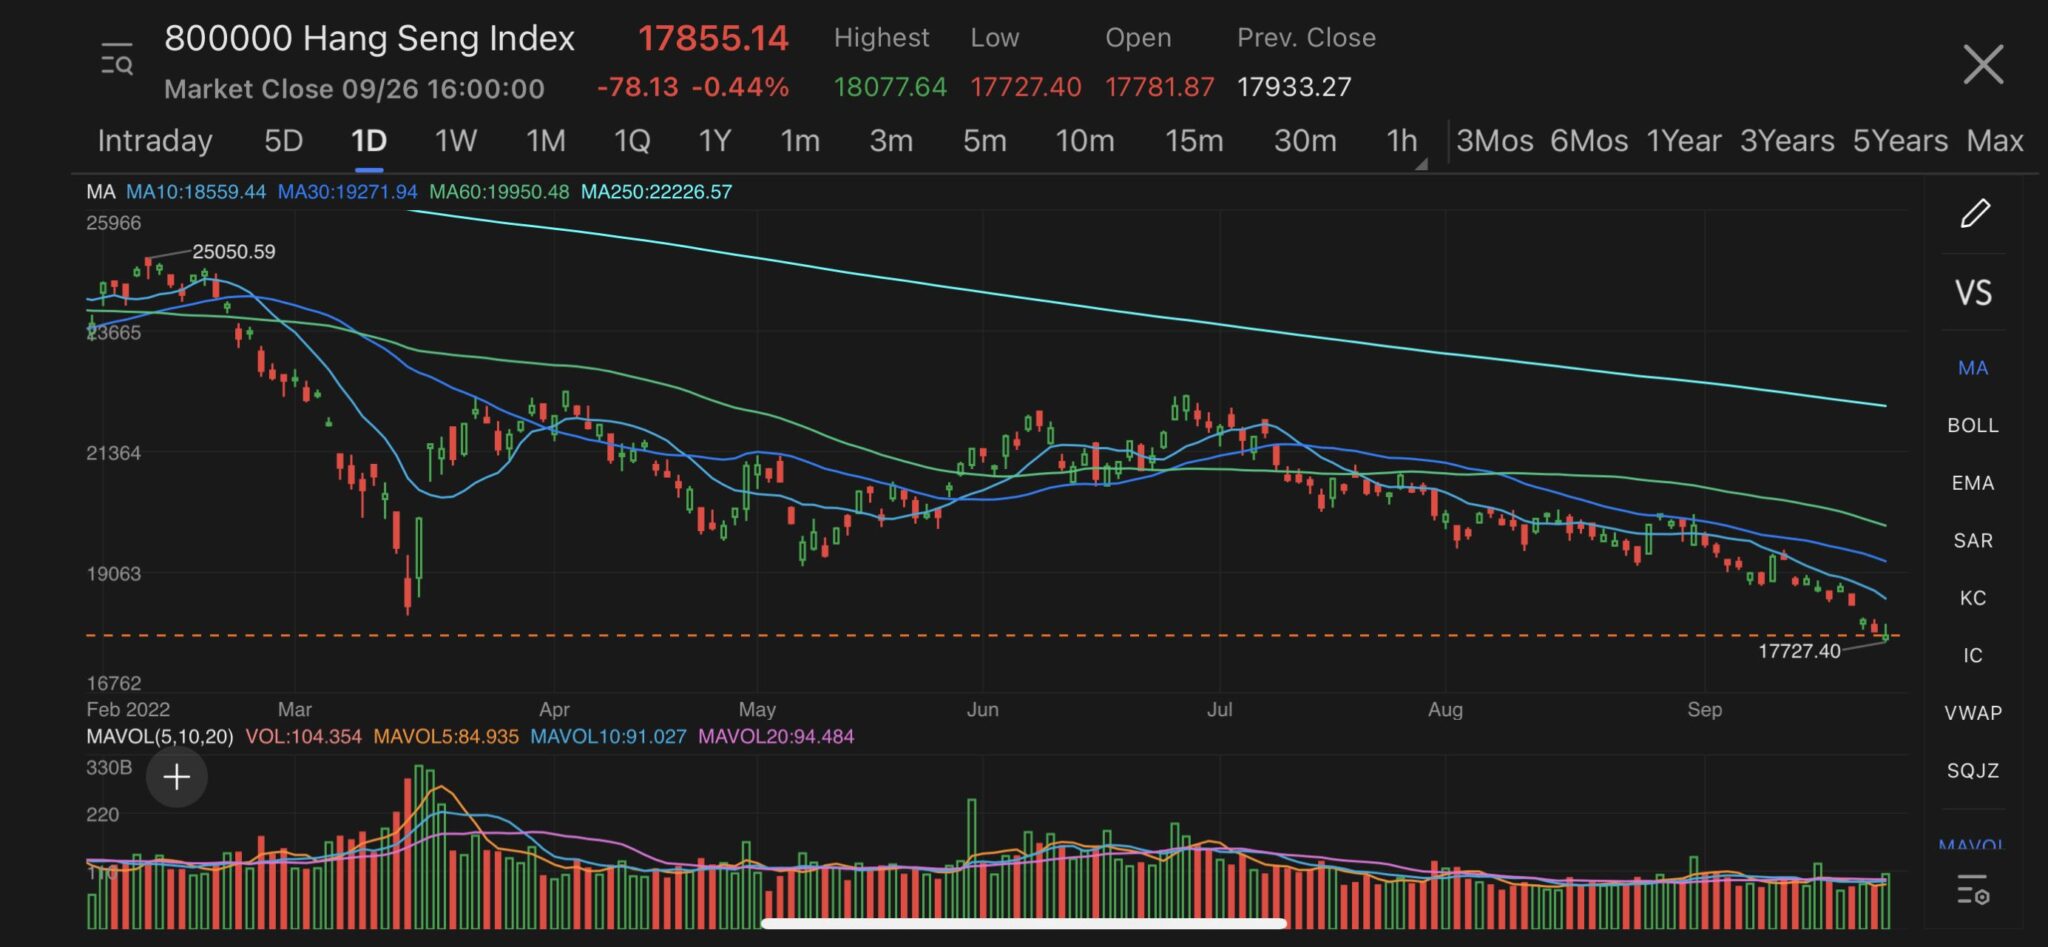Screen dimensions: 2048x947
Task: Click the MA30:19271.94 legend value
Action: tap(347, 192)
